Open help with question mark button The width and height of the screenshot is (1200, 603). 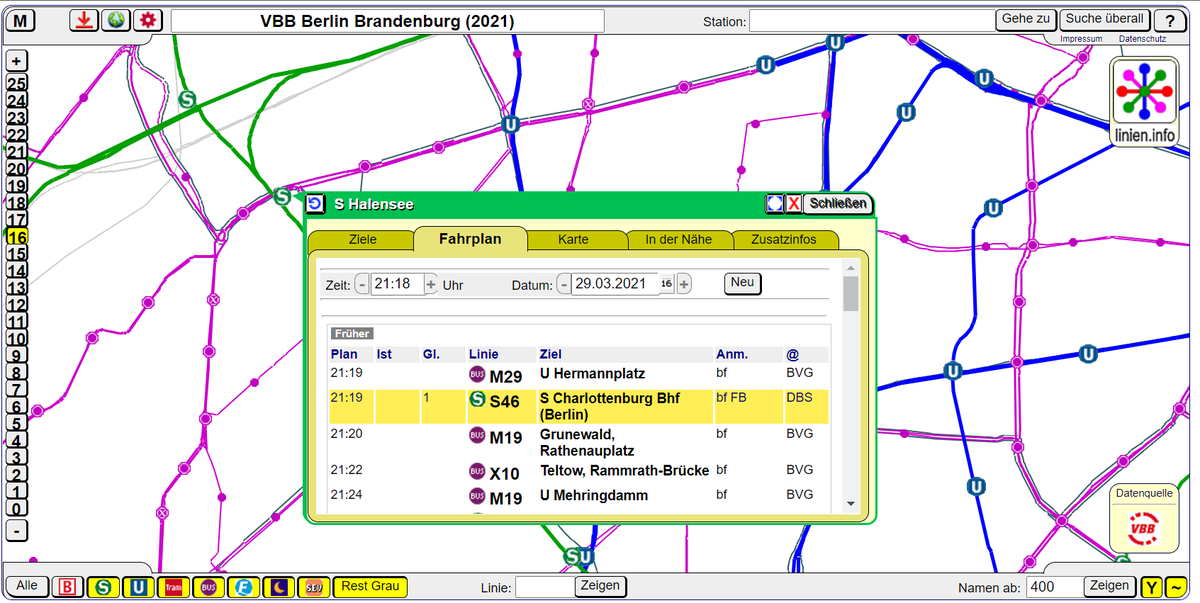tap(1169, 21)
